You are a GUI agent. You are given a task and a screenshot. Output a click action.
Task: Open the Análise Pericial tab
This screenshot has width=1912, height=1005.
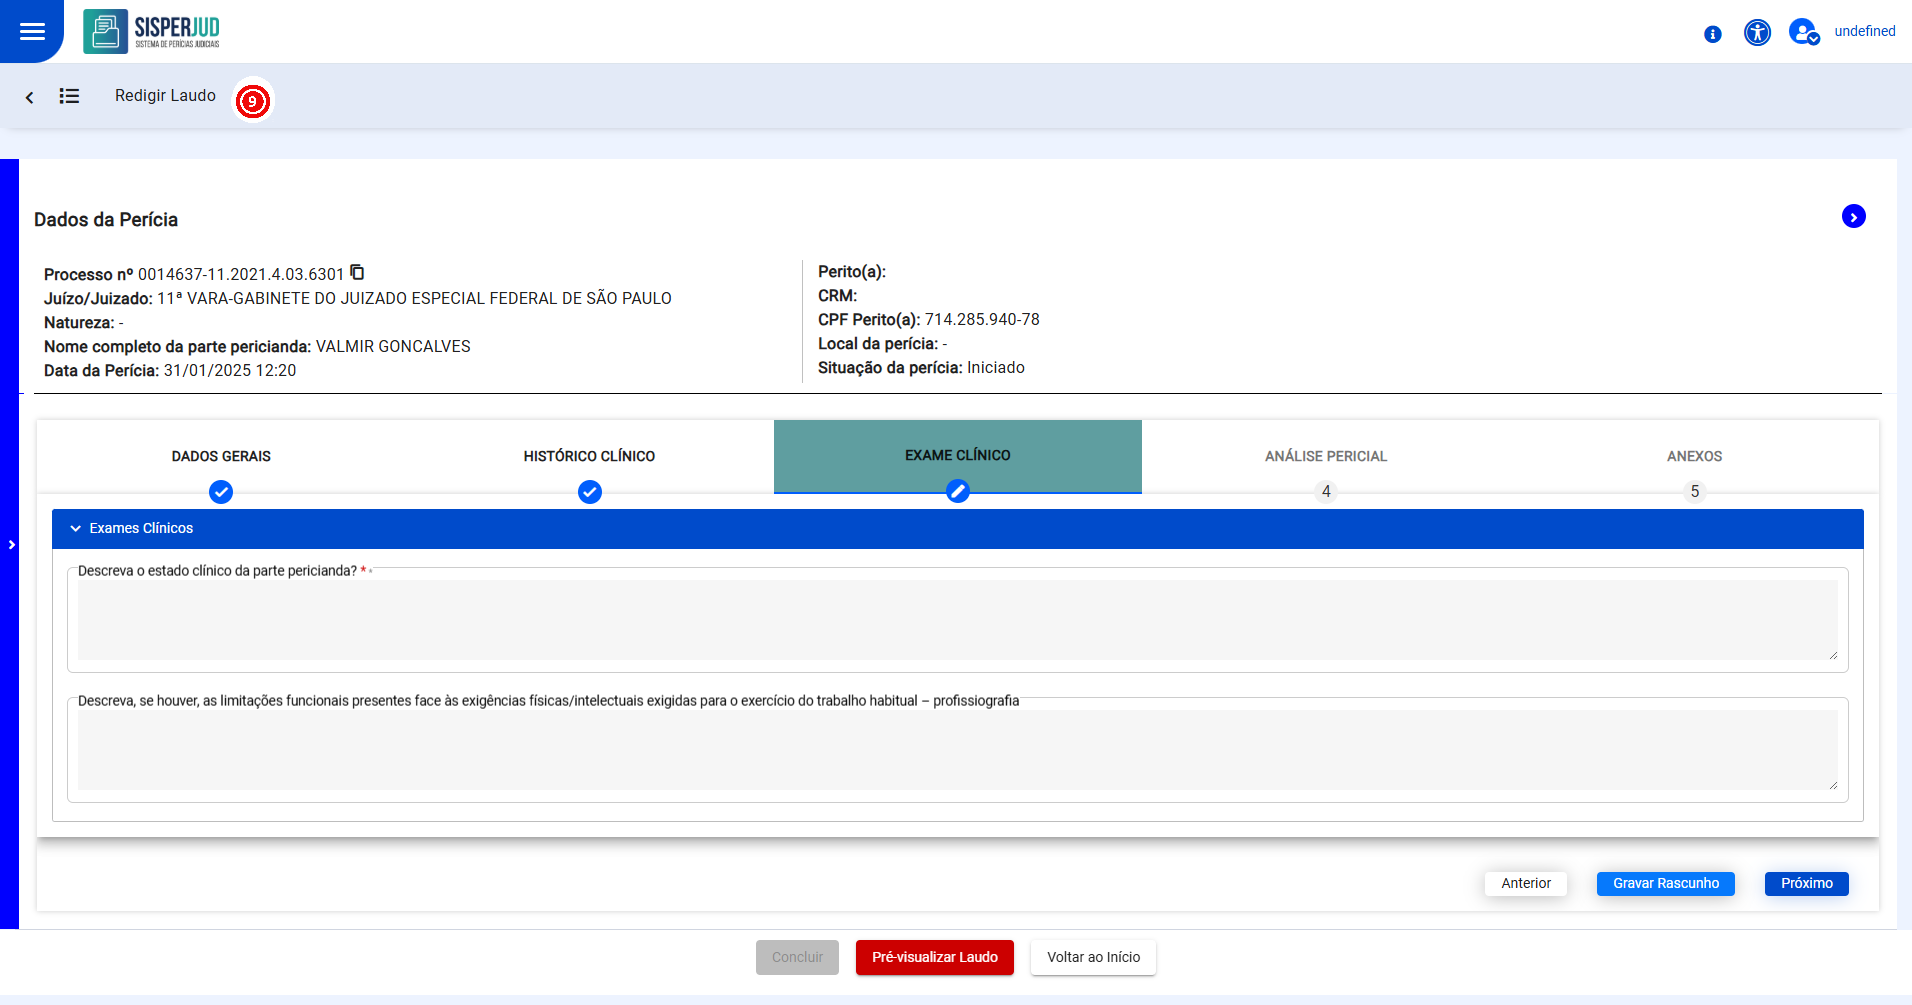[x=1326, y=456]
